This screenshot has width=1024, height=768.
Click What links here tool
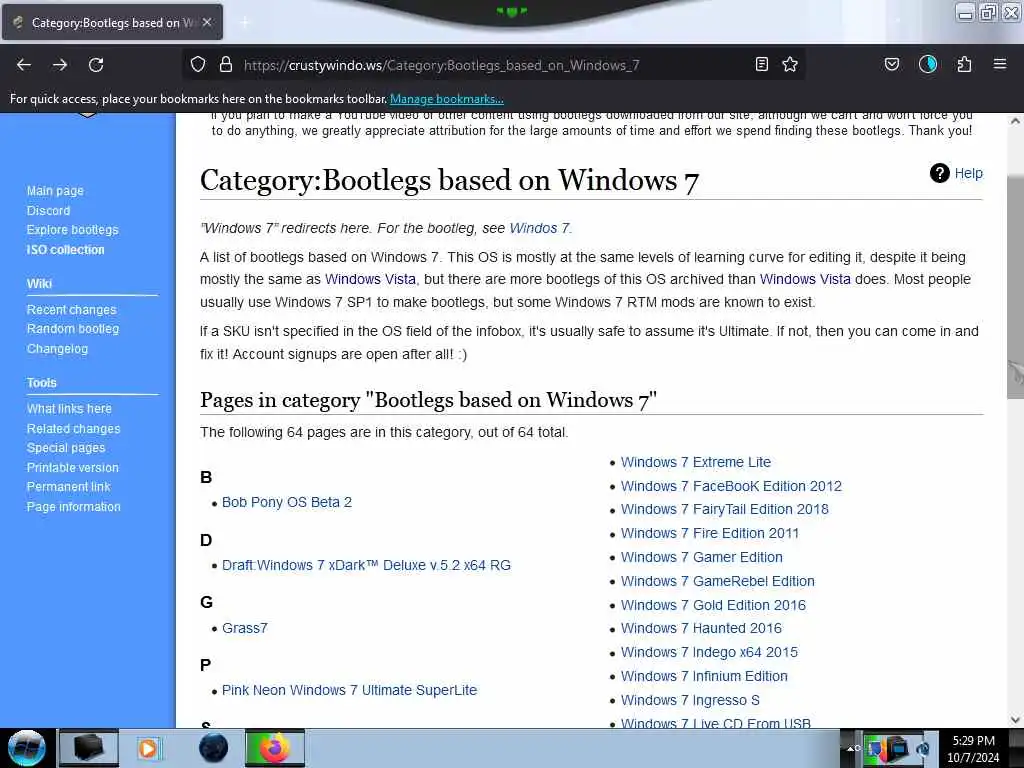pos(69,408)
